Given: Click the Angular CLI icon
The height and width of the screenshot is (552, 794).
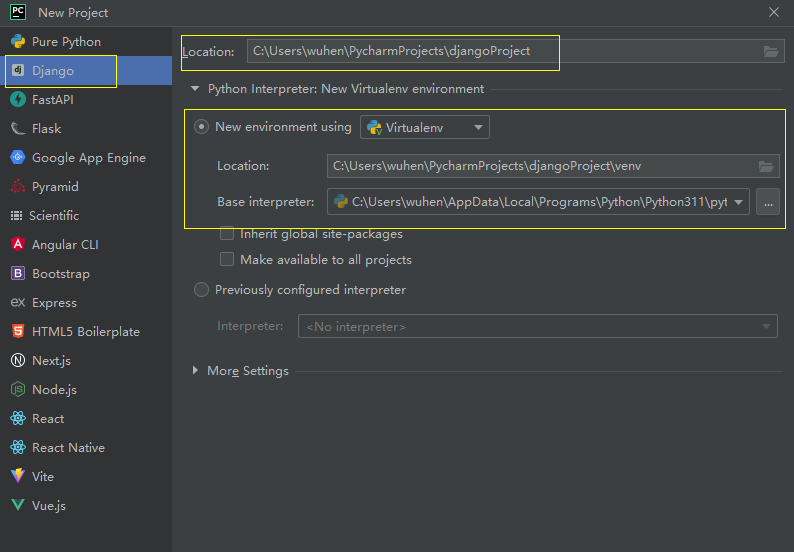Looking at the screenshot, I should (17, 245).
